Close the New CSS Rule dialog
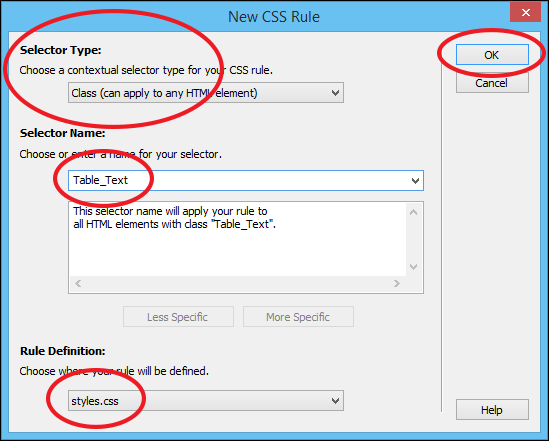Viewport: 549px width, 441px height. (x=525, y=13)
